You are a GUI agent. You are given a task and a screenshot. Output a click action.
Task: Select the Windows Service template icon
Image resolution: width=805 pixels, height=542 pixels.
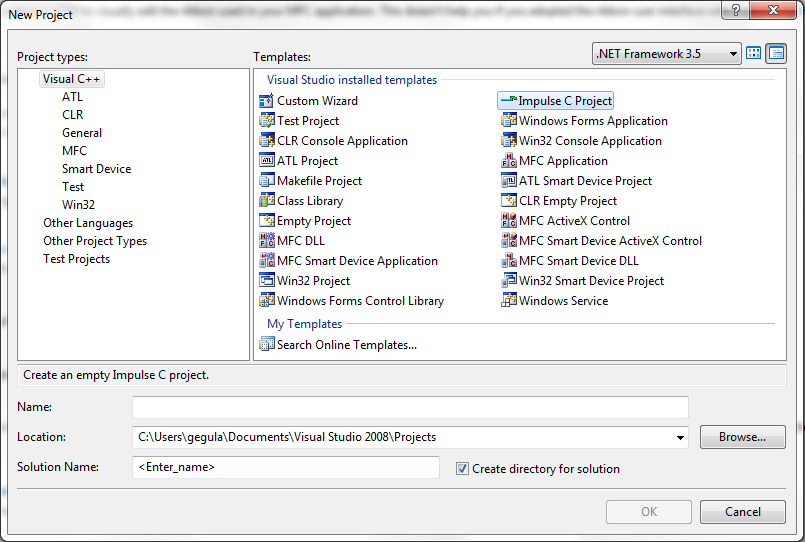click(508, 301)
